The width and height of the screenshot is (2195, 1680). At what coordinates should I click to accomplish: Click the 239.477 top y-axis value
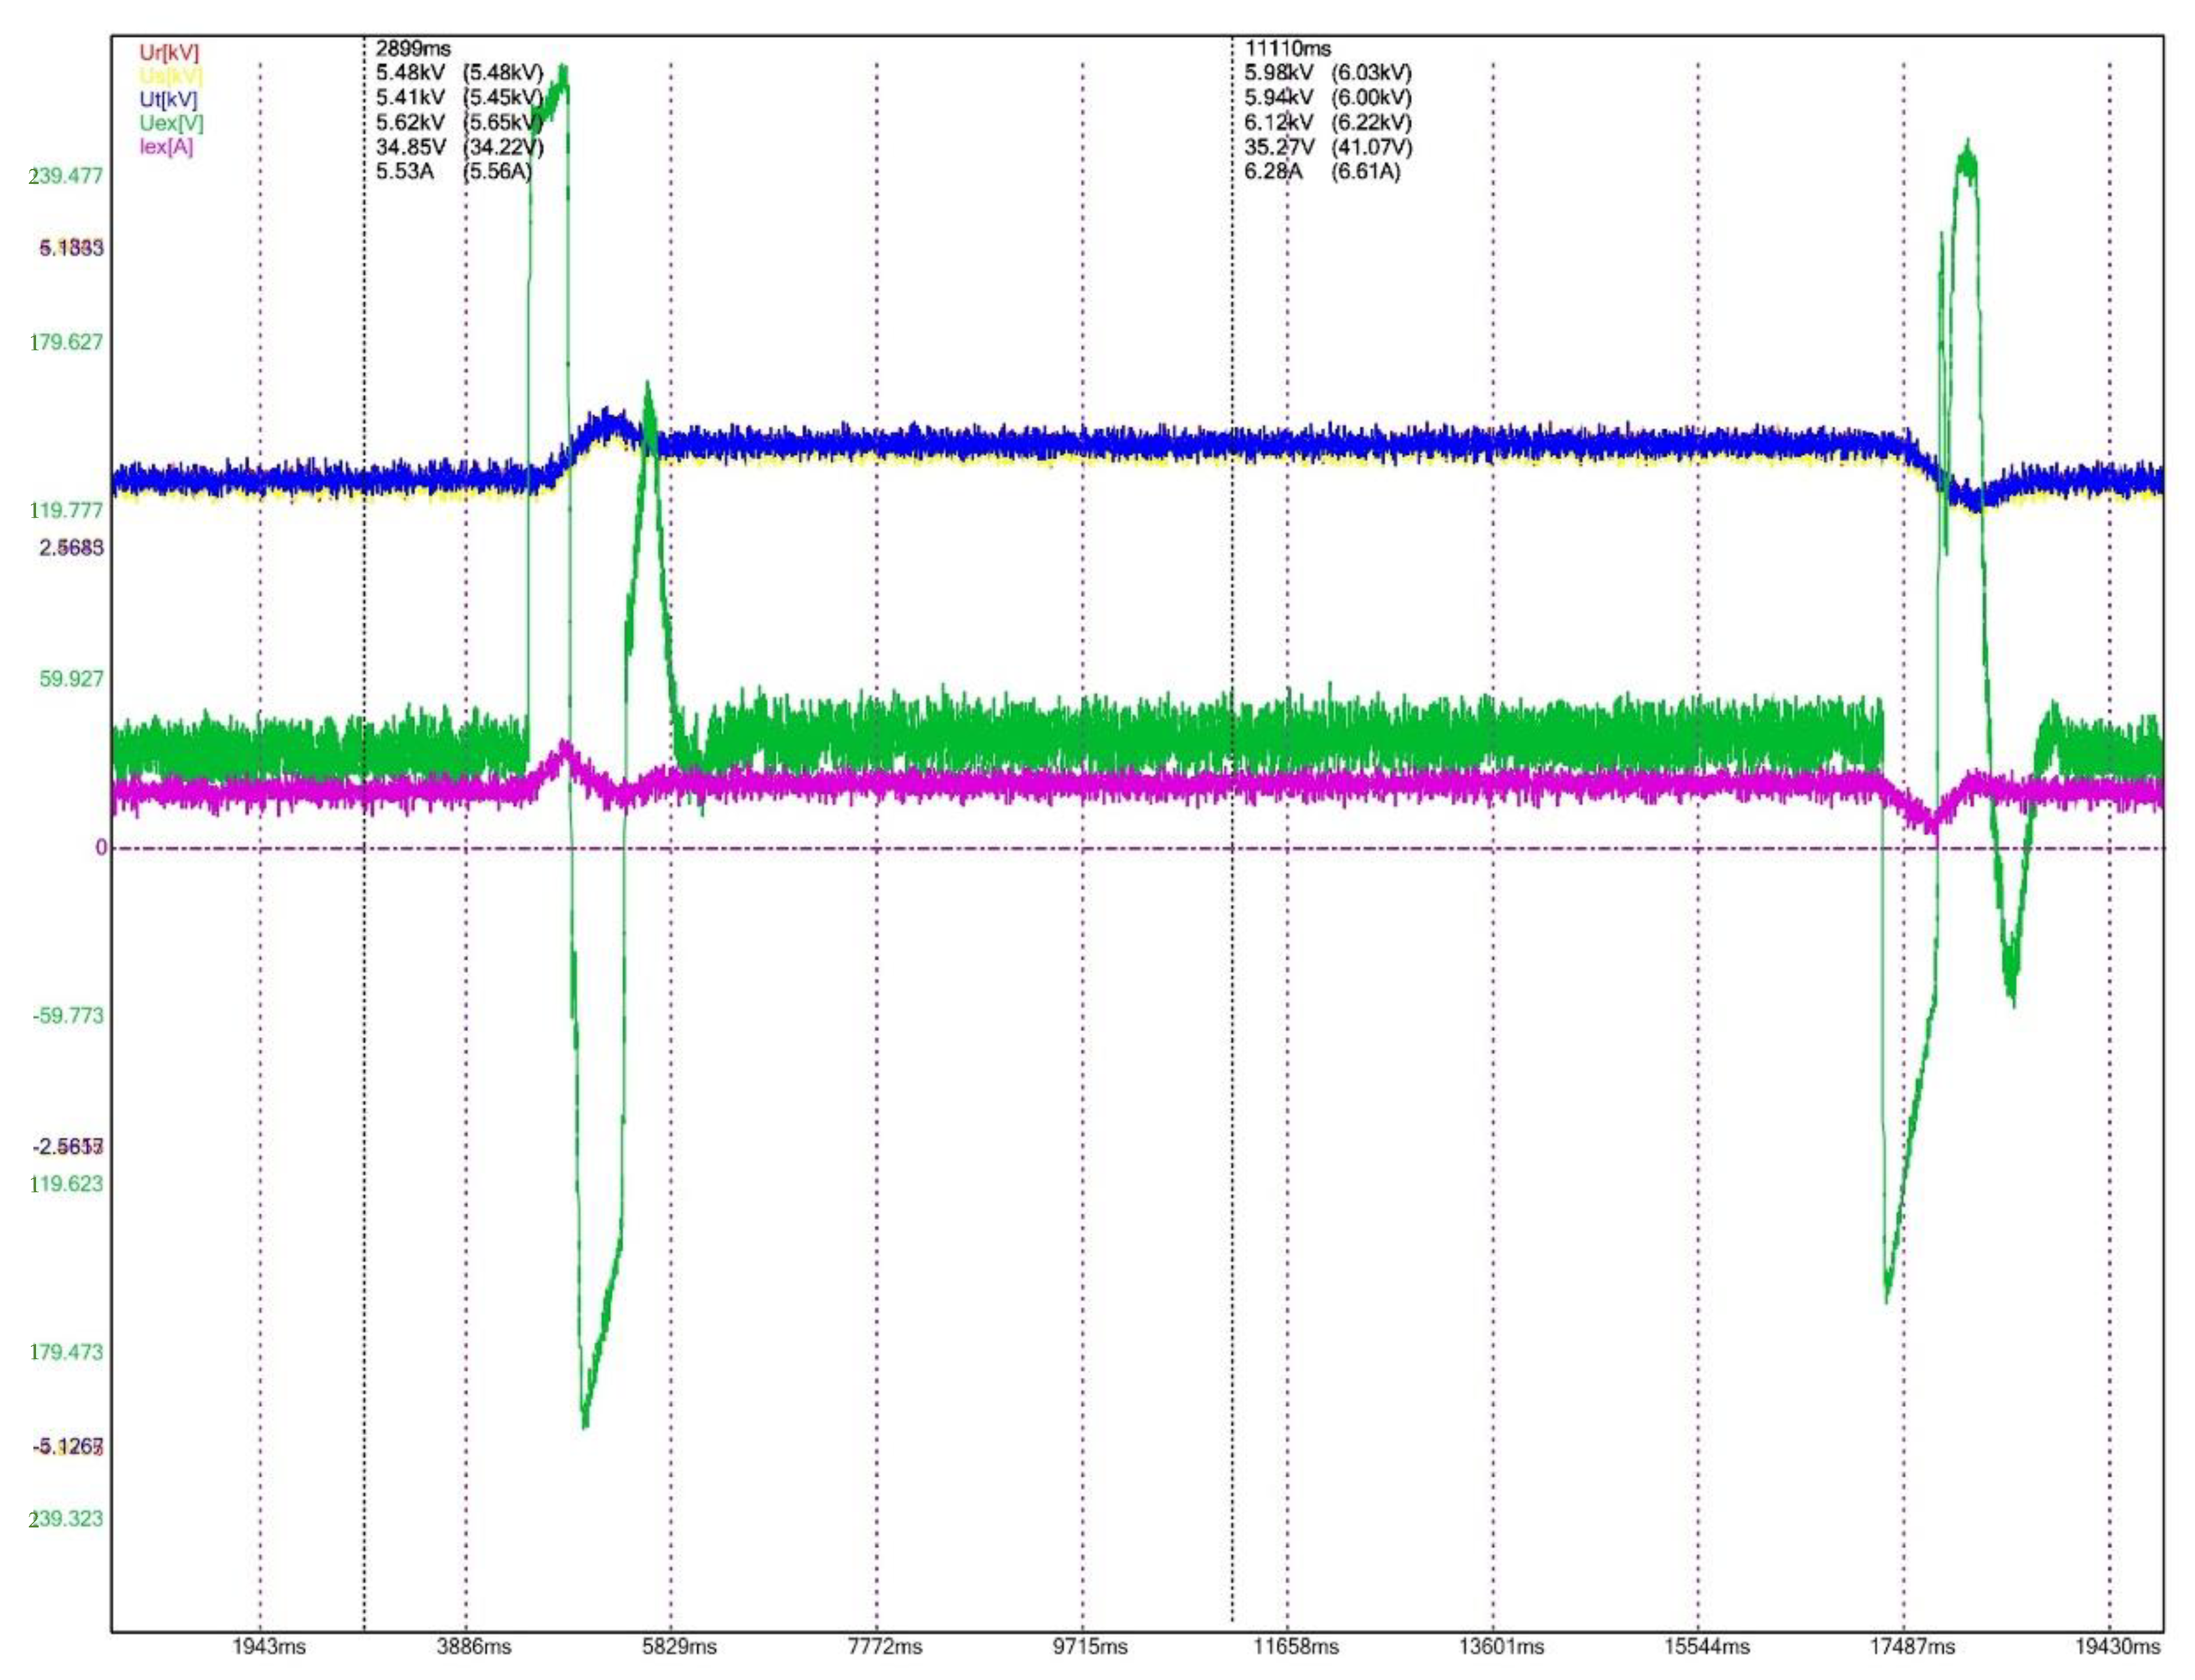66,176
